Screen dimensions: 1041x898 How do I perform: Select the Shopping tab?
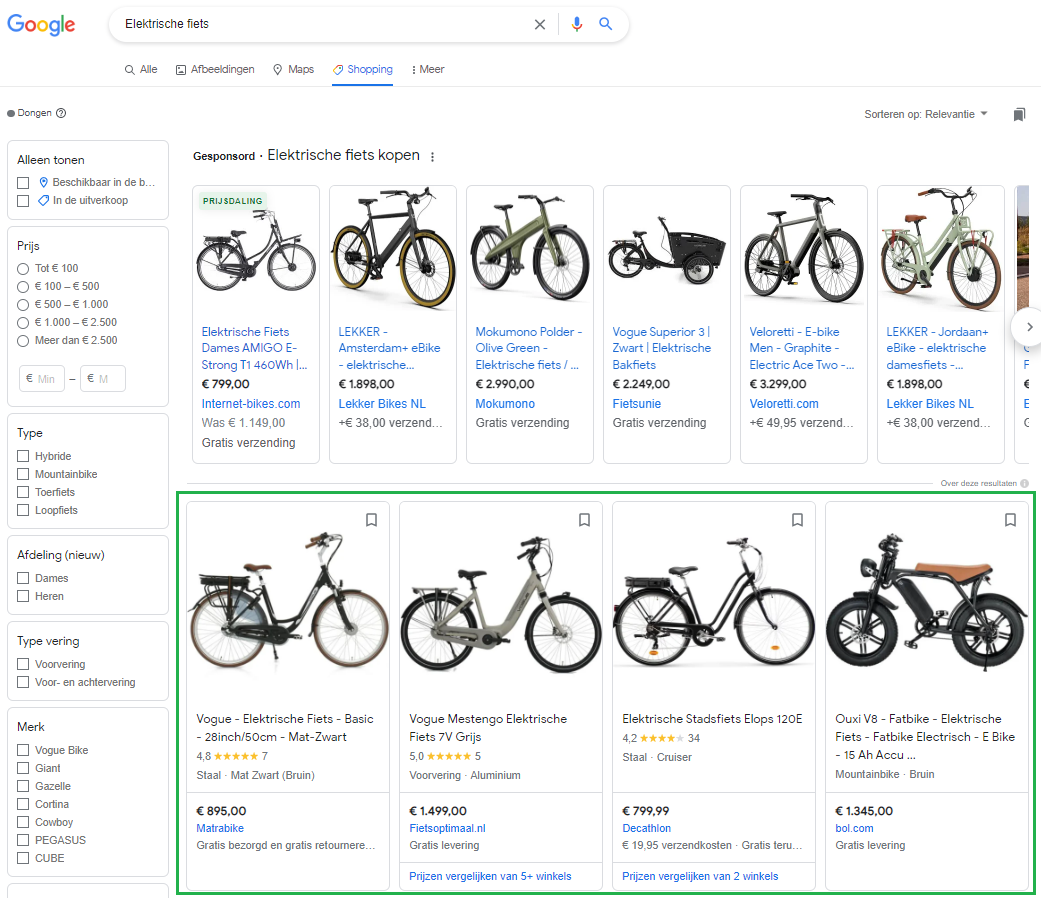tap(362, 69)
